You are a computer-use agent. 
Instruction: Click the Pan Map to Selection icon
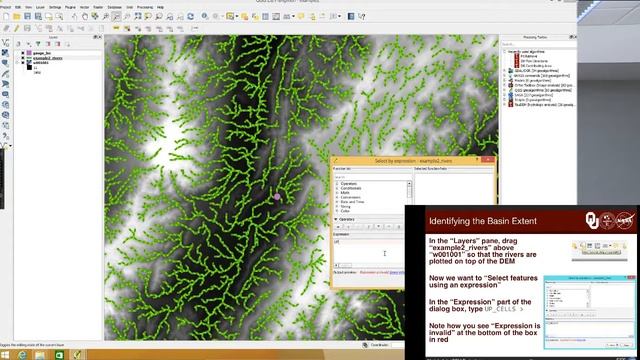pyautogui.click(x=95, y=17)
